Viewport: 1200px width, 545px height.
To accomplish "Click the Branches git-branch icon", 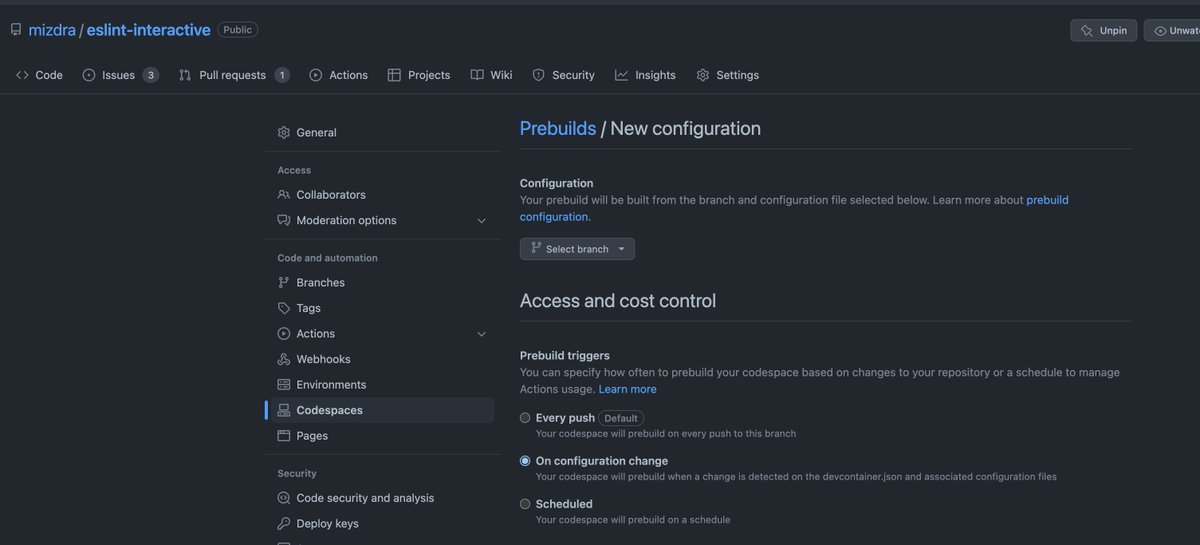I will tap(284, 283).
